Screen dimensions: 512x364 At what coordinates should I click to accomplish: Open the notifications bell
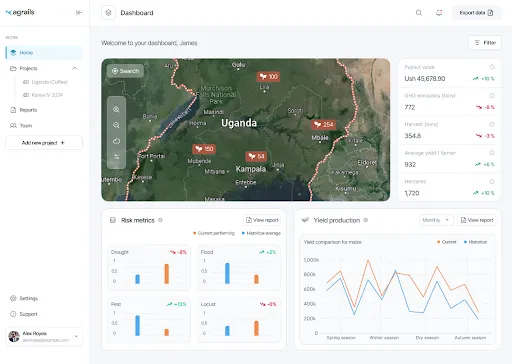[439, 13]
